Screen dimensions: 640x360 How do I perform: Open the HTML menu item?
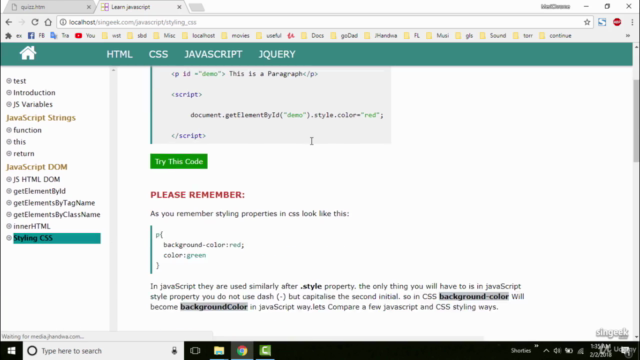click(120, 54)
